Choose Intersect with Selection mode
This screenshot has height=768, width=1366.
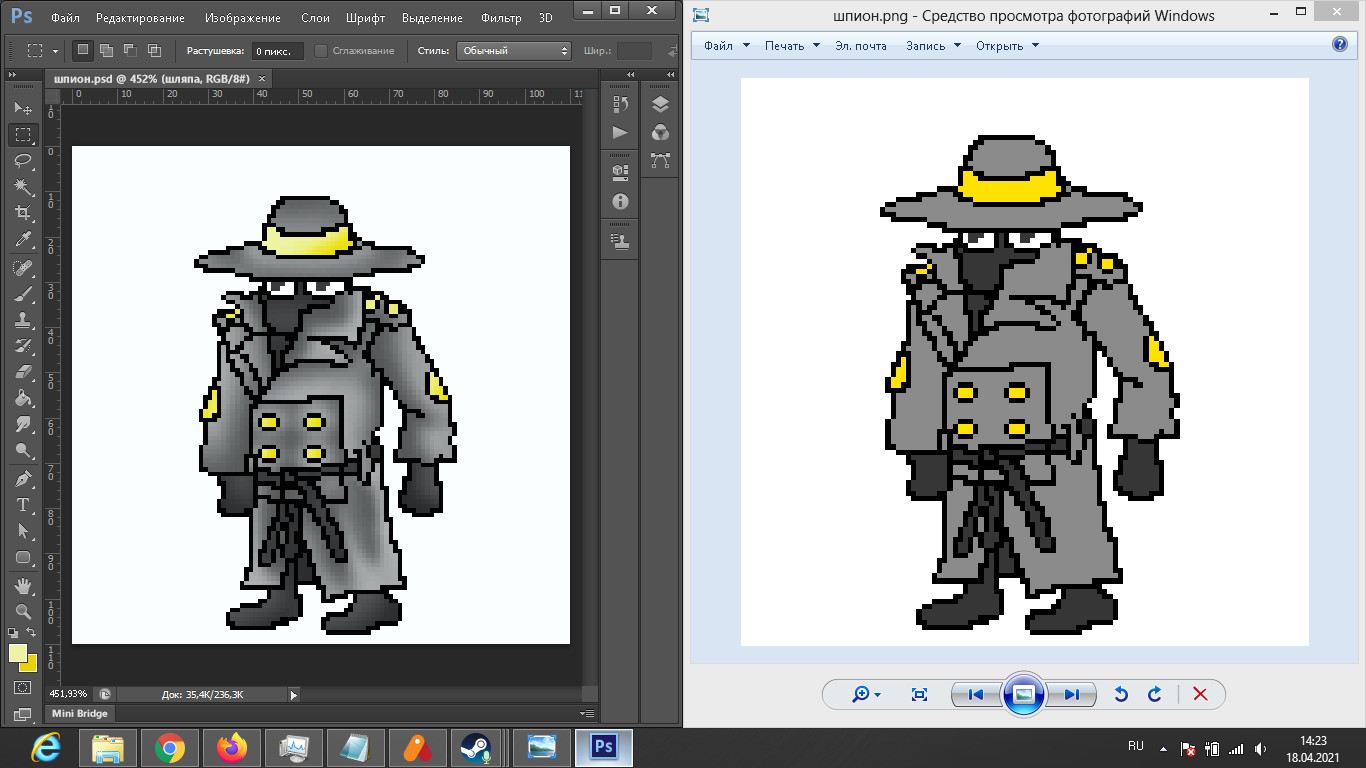coord(154,50)
